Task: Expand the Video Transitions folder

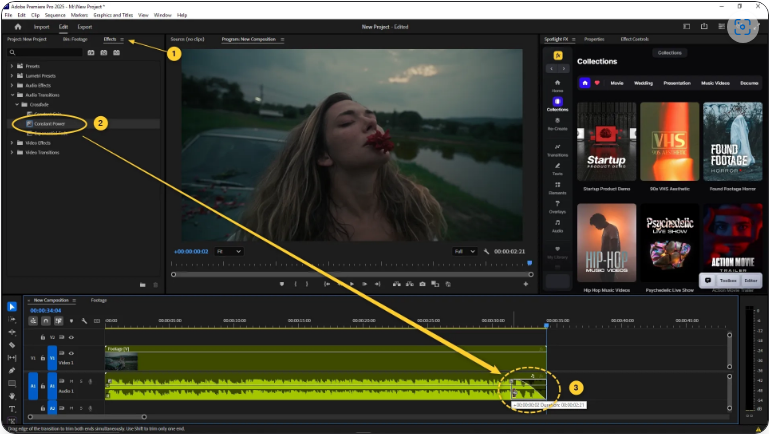Action: click(12, 153)
